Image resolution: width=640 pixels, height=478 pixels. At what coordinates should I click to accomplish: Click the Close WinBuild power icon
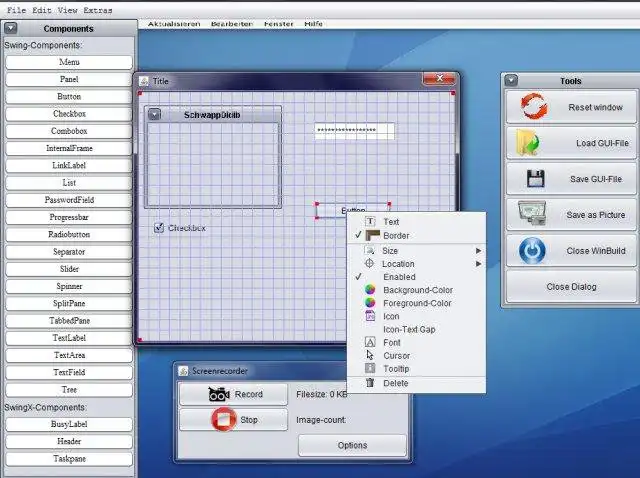[x=532, y=250]
